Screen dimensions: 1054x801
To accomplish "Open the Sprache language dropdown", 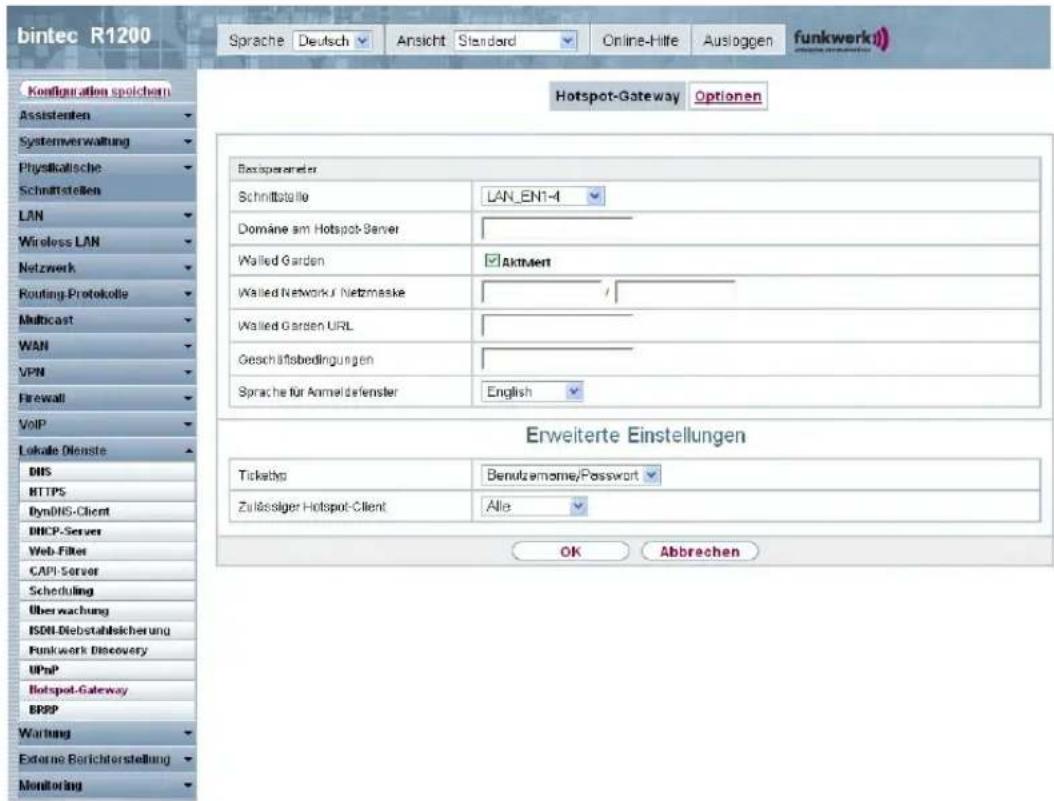I will pos(333,40).
